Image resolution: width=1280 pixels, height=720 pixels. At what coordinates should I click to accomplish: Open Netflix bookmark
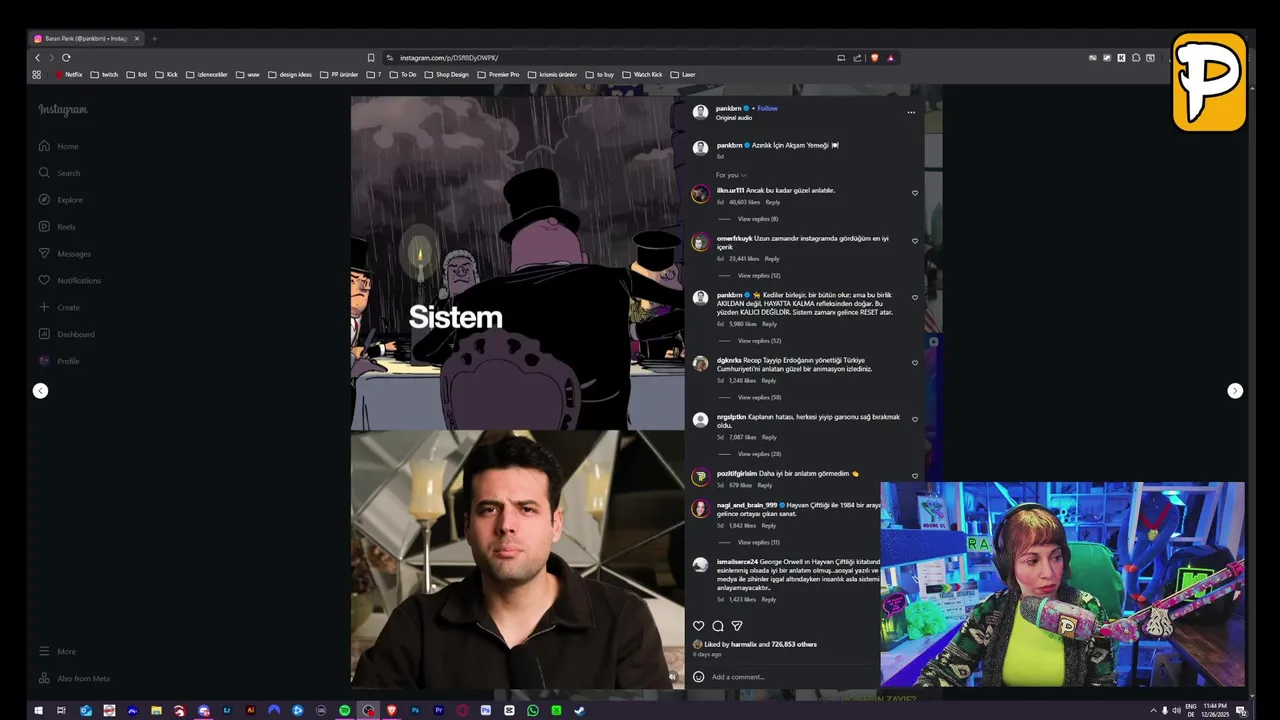pyautogui.click(x=69, y=75)
